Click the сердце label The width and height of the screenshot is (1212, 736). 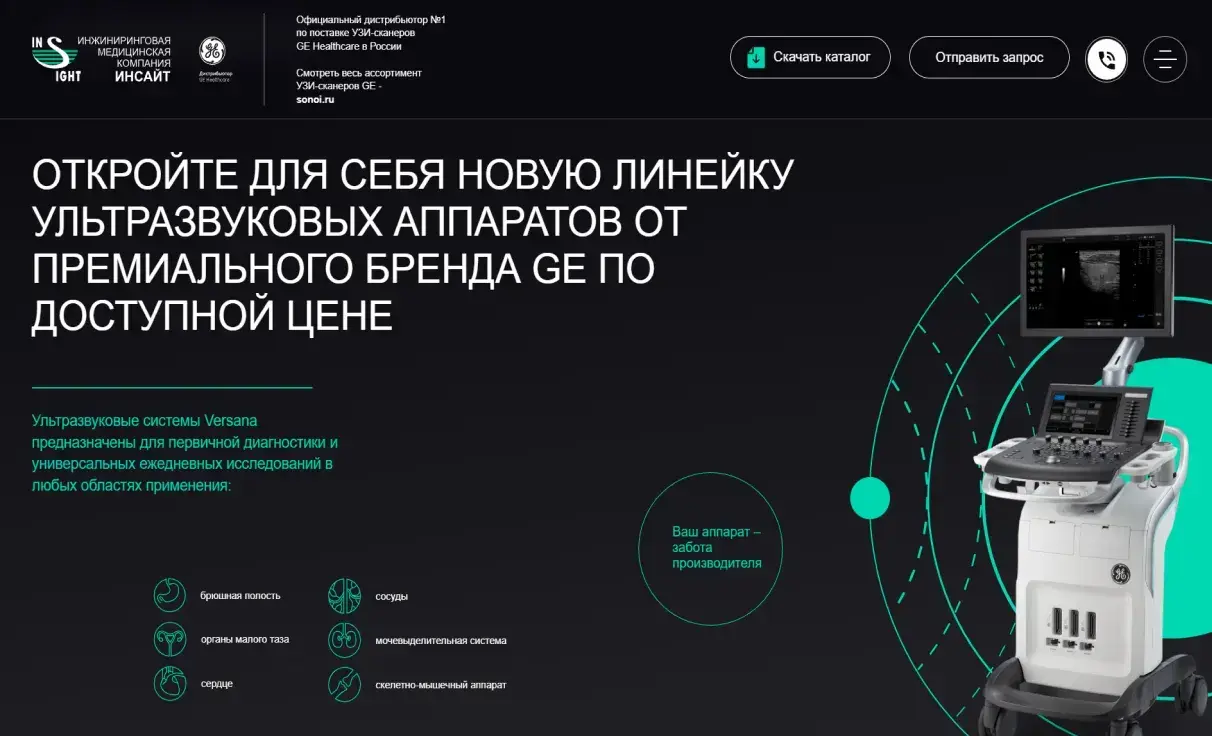(x=217, y=684)
